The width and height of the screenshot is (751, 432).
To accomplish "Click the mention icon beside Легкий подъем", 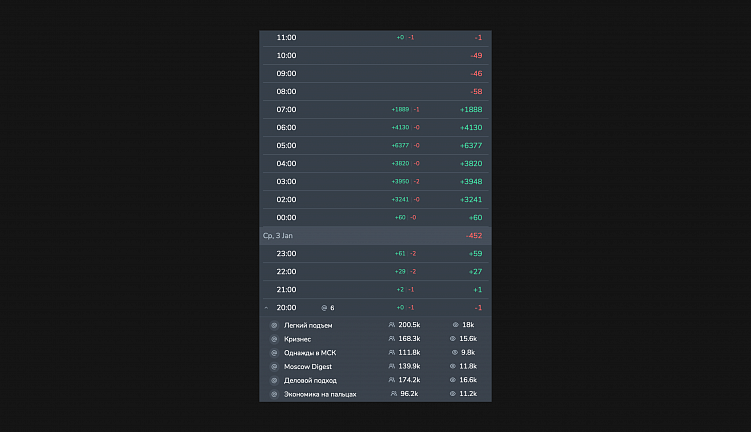I will pyautogui.click(x=274, y=325).
